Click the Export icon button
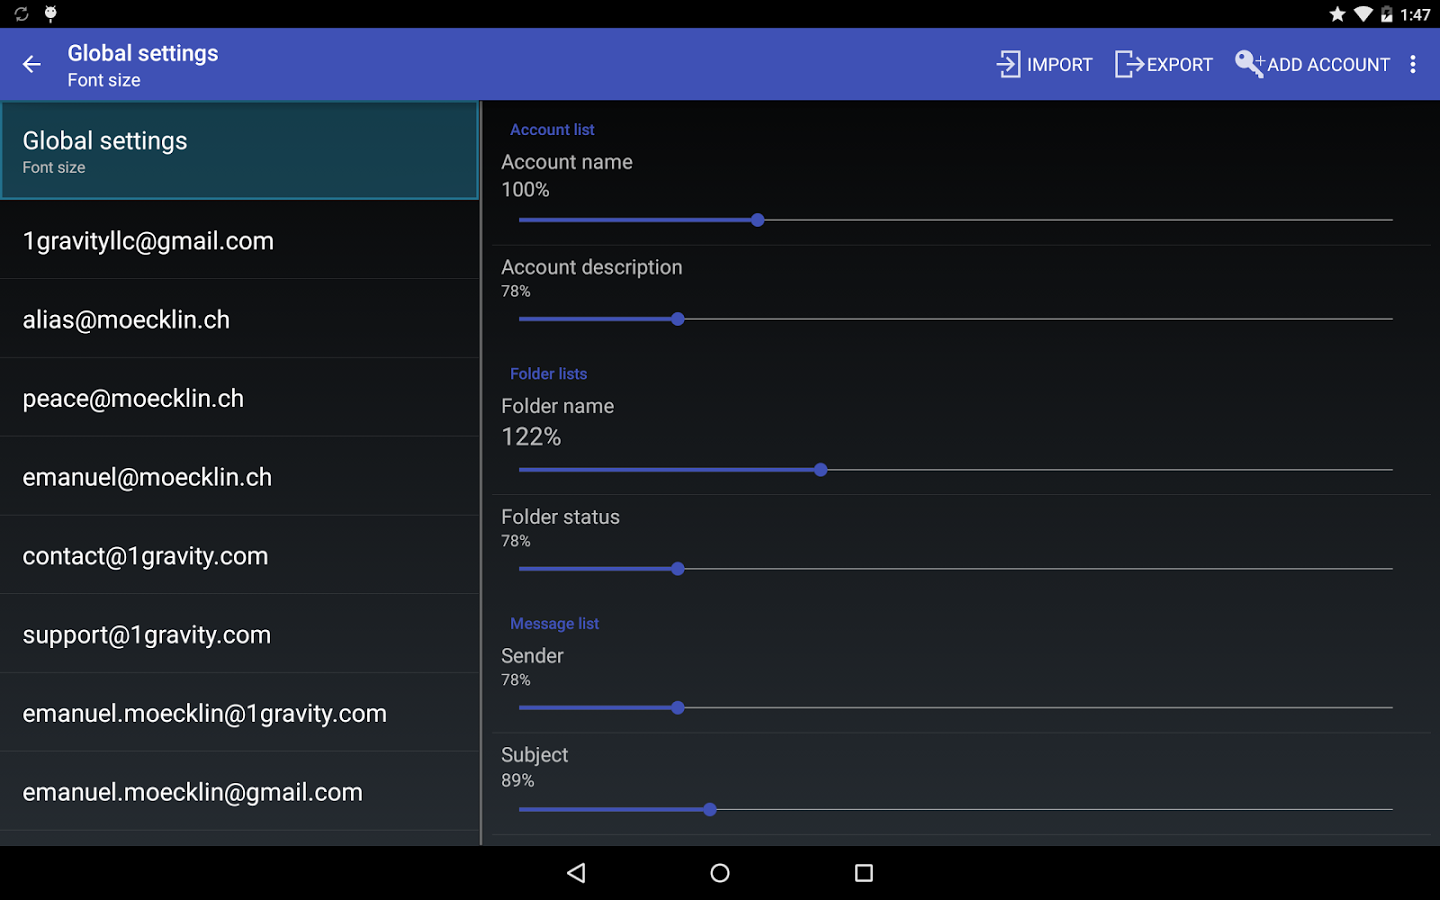This screenshot has width=1440, height=900. [1129, 65]
